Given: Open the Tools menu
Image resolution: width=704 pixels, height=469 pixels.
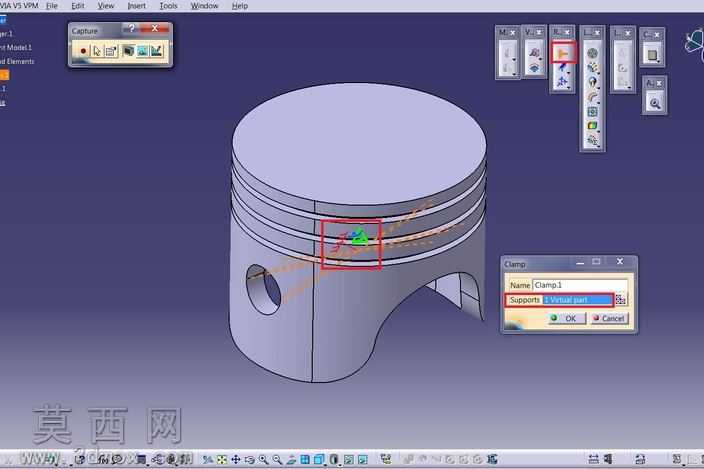Looking at the screenshot, I should (x=168, y=6).
